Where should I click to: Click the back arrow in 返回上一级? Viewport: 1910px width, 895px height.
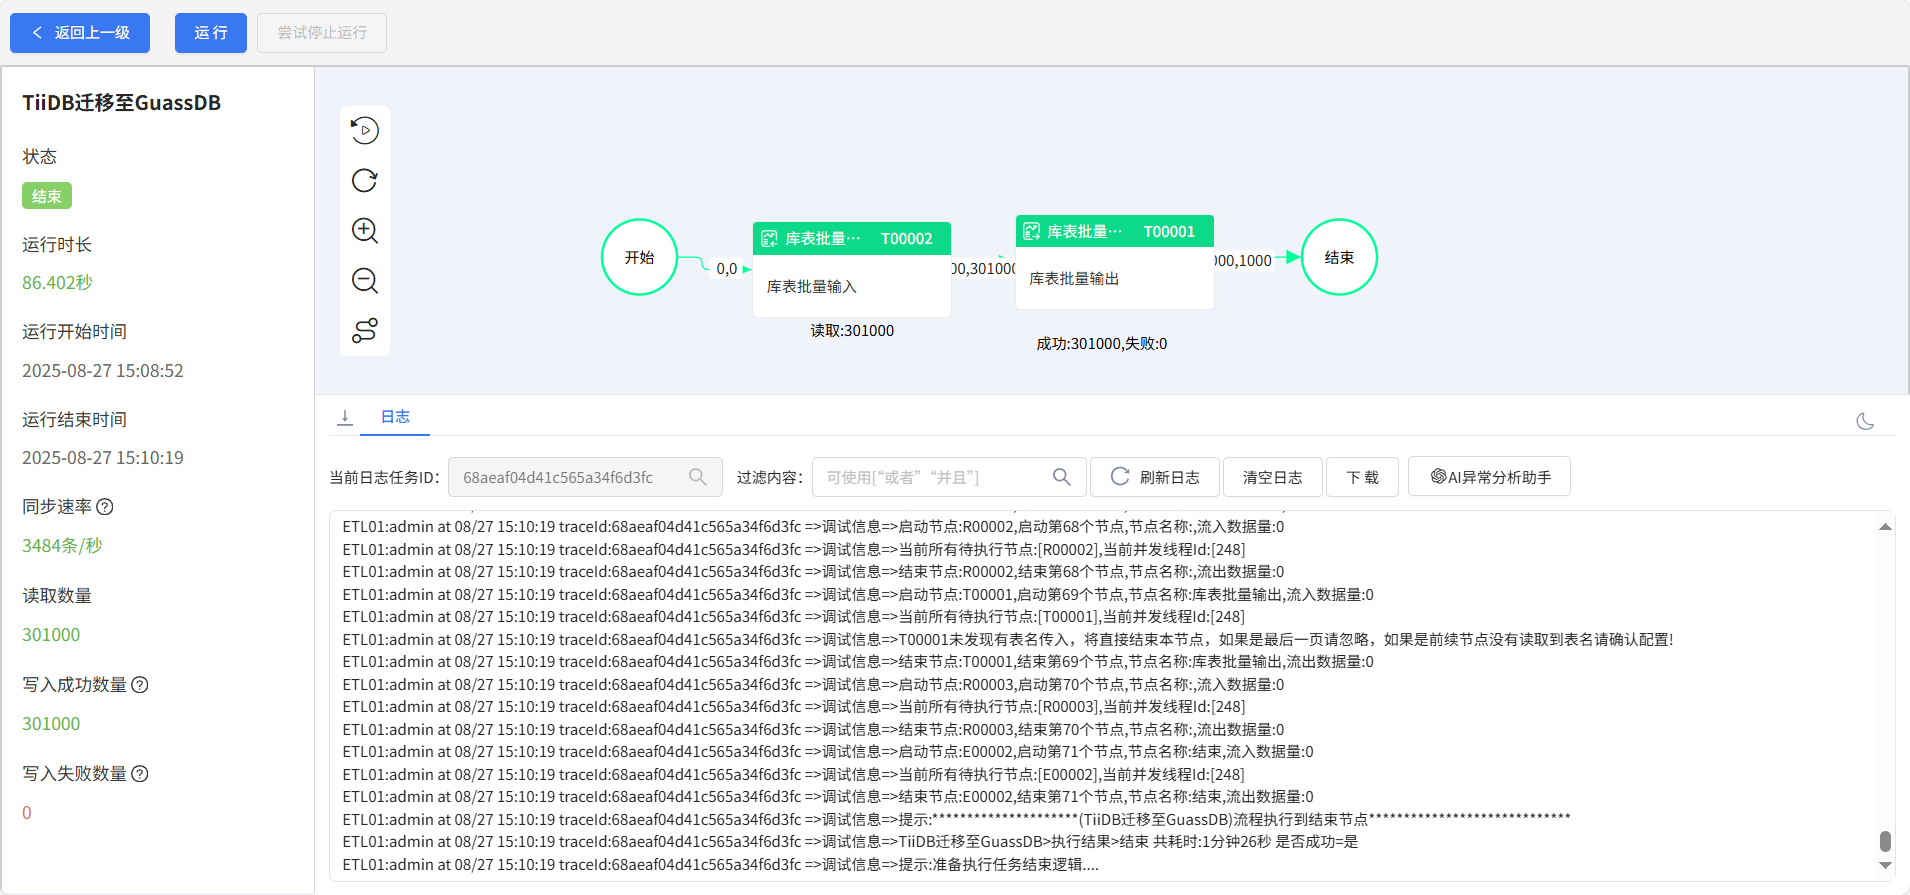click(37, 33)
